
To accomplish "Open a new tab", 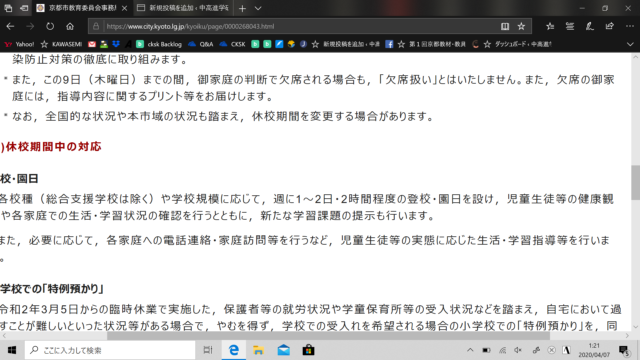I will pos(242,8).
